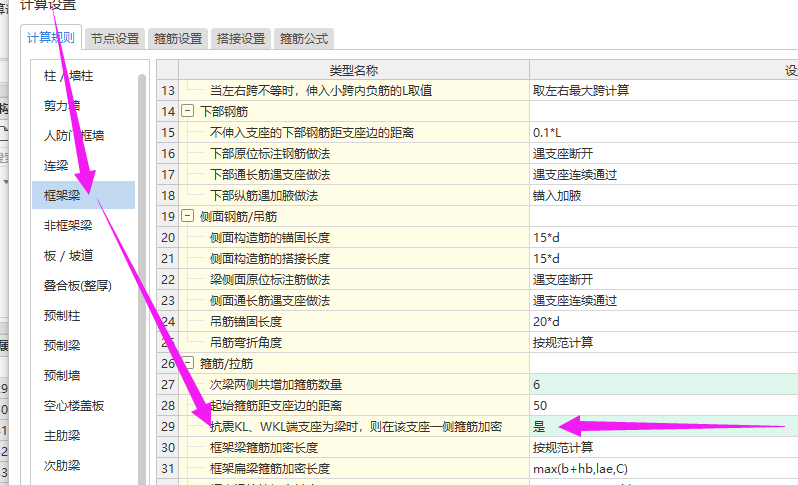The height and width of the screenshot is (485, 798).
Task: Collapse the 下部钢筋 group
Action: 187,111
